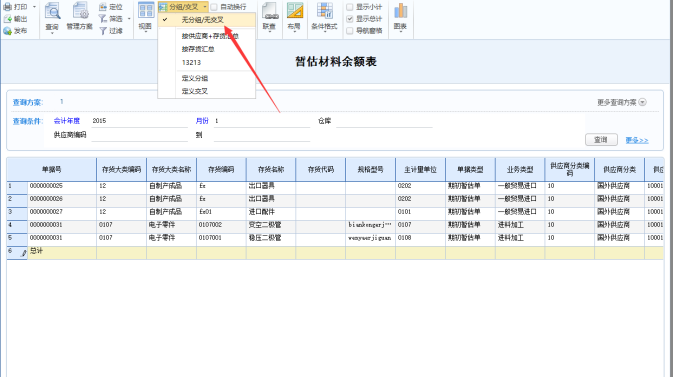673x378 pixels.
Task: Click the 月份 input field
Action: 262,121
